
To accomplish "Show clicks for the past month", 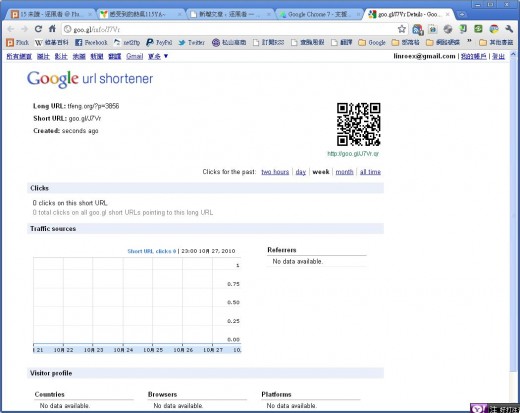I will 344,172.
